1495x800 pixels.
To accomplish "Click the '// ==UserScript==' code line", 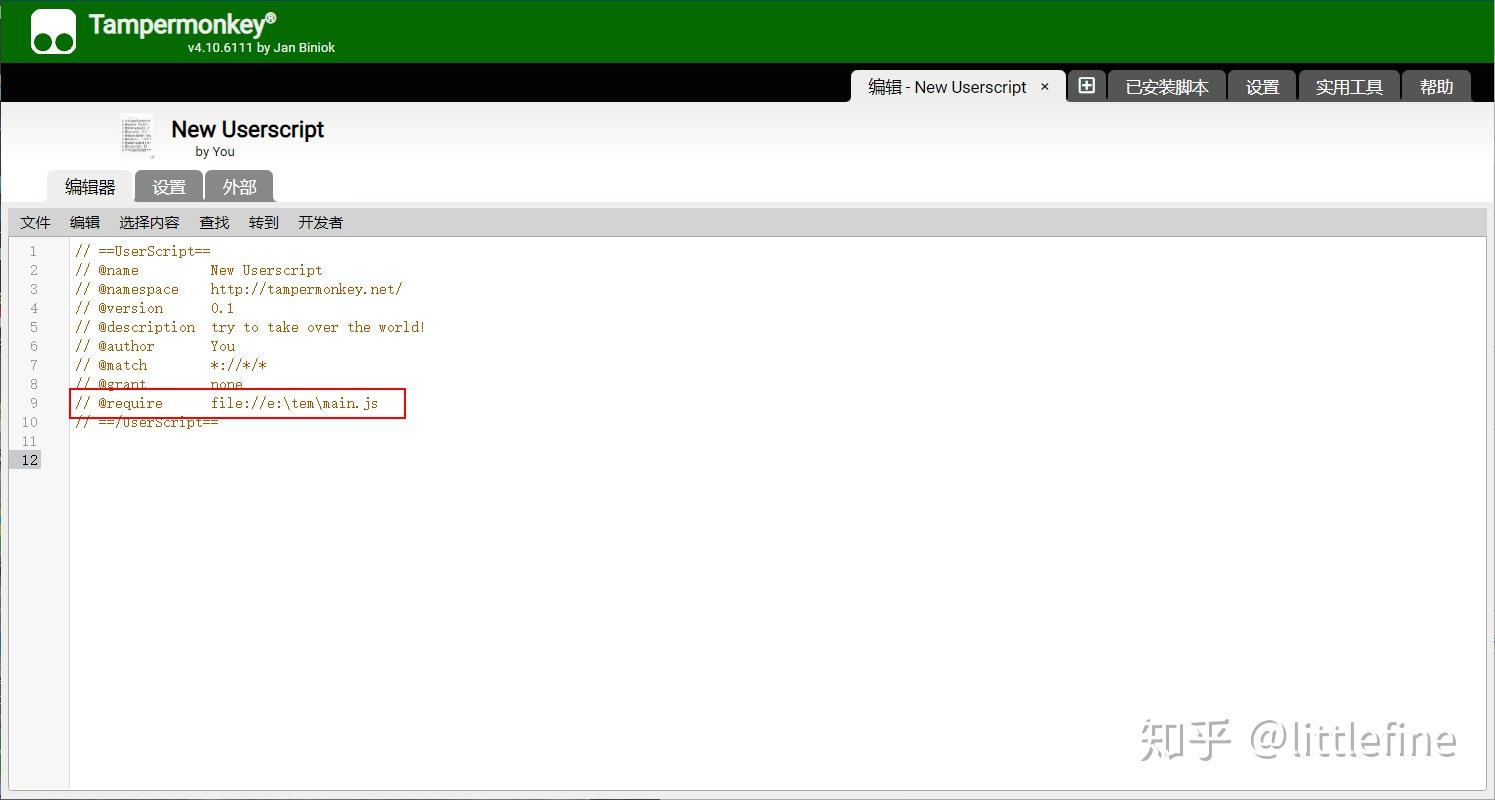I will click(x=143, y=251).
